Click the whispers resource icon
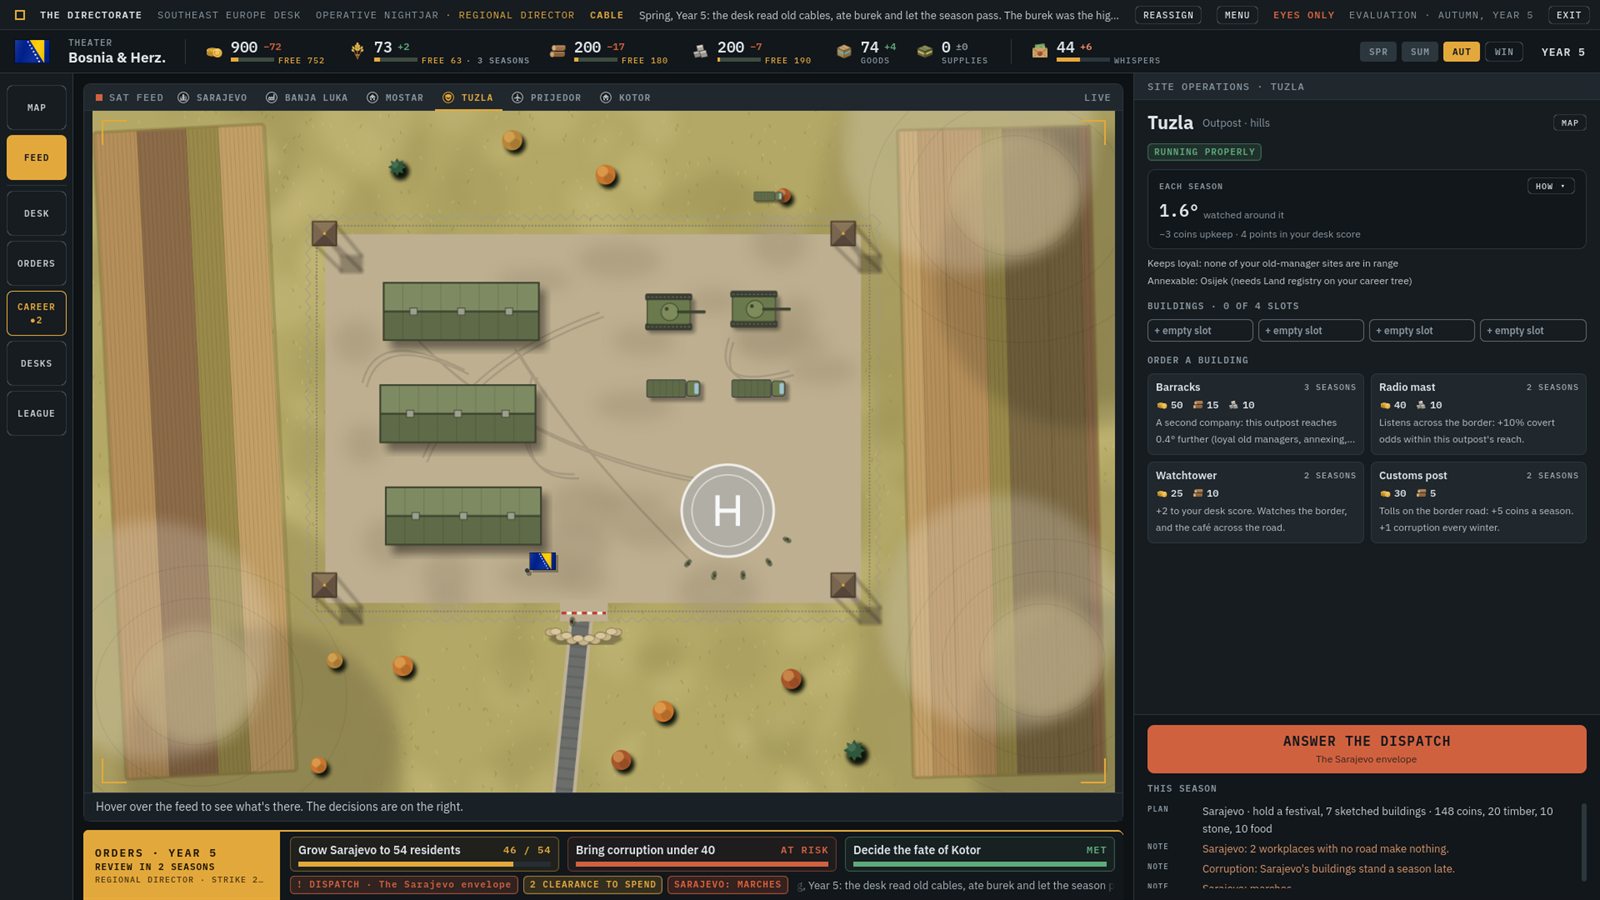This screenshot has height=900, width=1600. [x=1040, y=51]
